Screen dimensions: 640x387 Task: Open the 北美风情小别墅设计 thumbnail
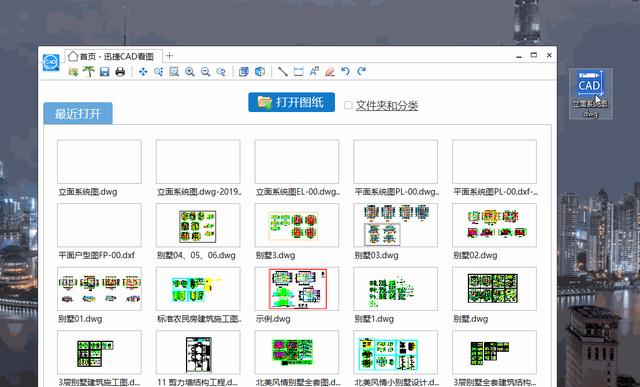coord(396,353)
